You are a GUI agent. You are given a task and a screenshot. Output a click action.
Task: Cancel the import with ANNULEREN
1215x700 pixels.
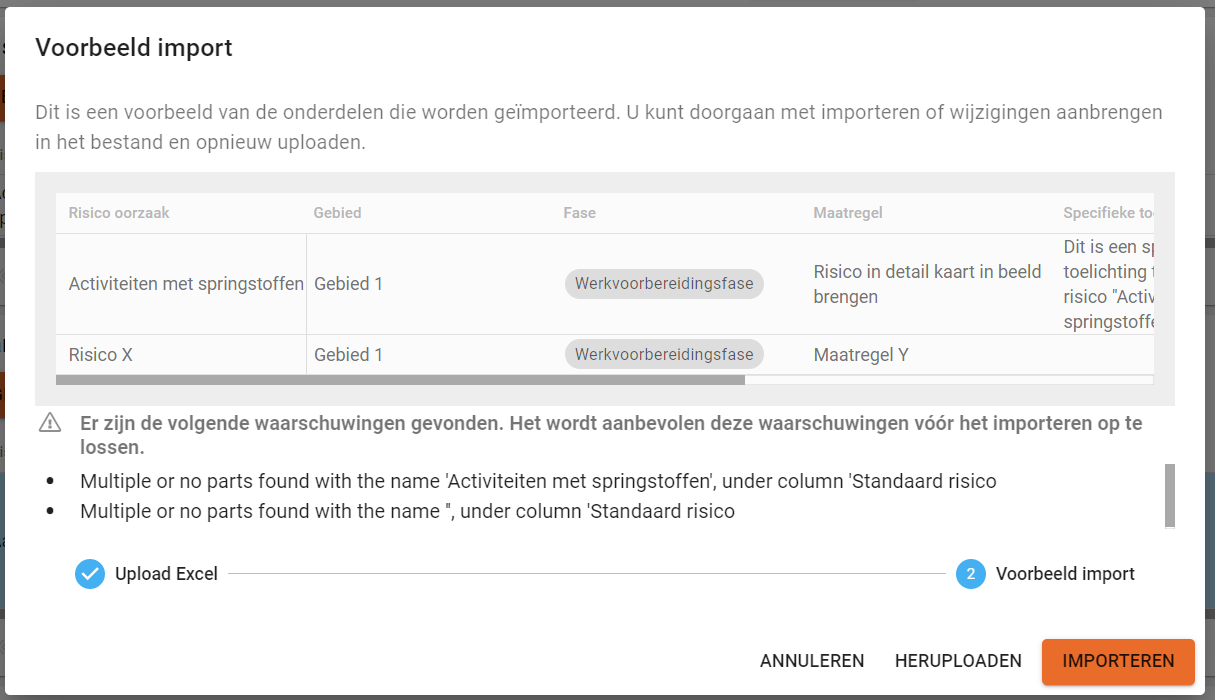(x=812, y=661)
